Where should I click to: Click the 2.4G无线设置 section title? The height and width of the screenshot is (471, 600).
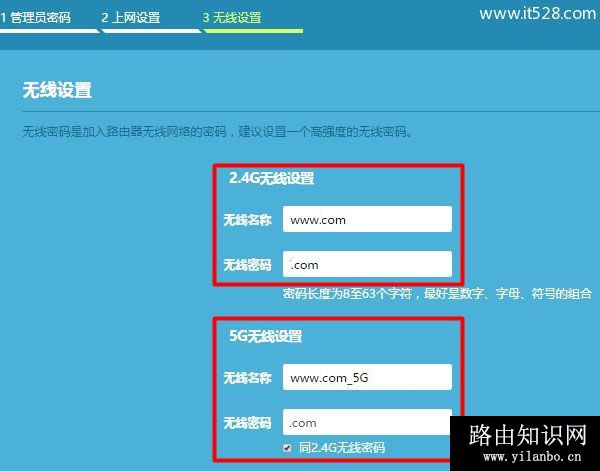point(271,178)
